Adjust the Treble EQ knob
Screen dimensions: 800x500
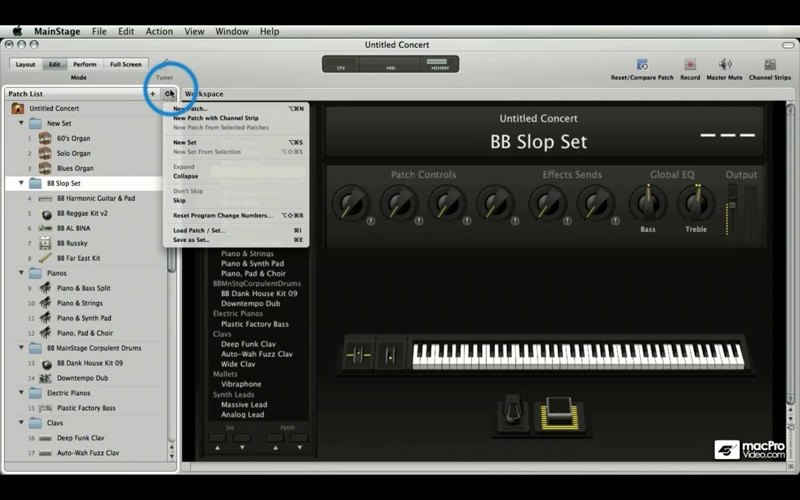tap(696, 203)
